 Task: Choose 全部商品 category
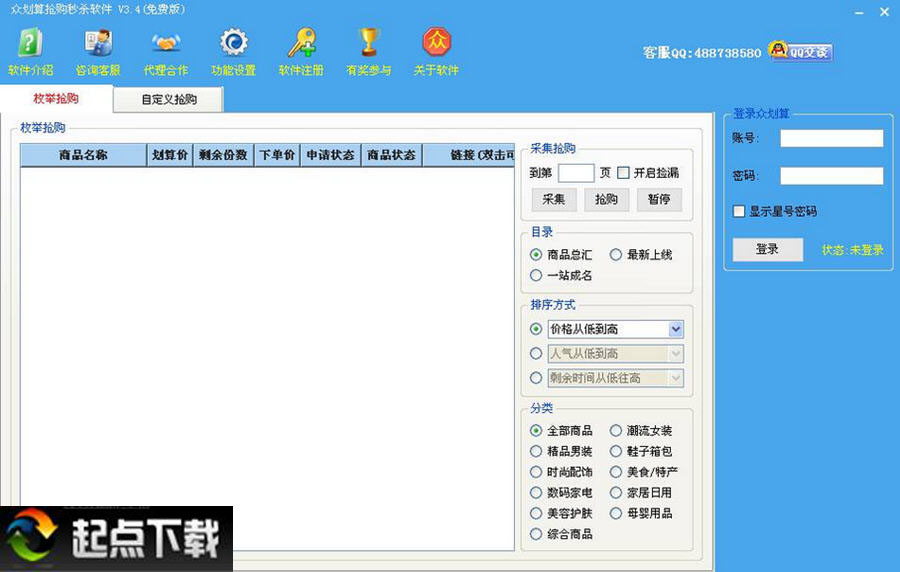536,430
